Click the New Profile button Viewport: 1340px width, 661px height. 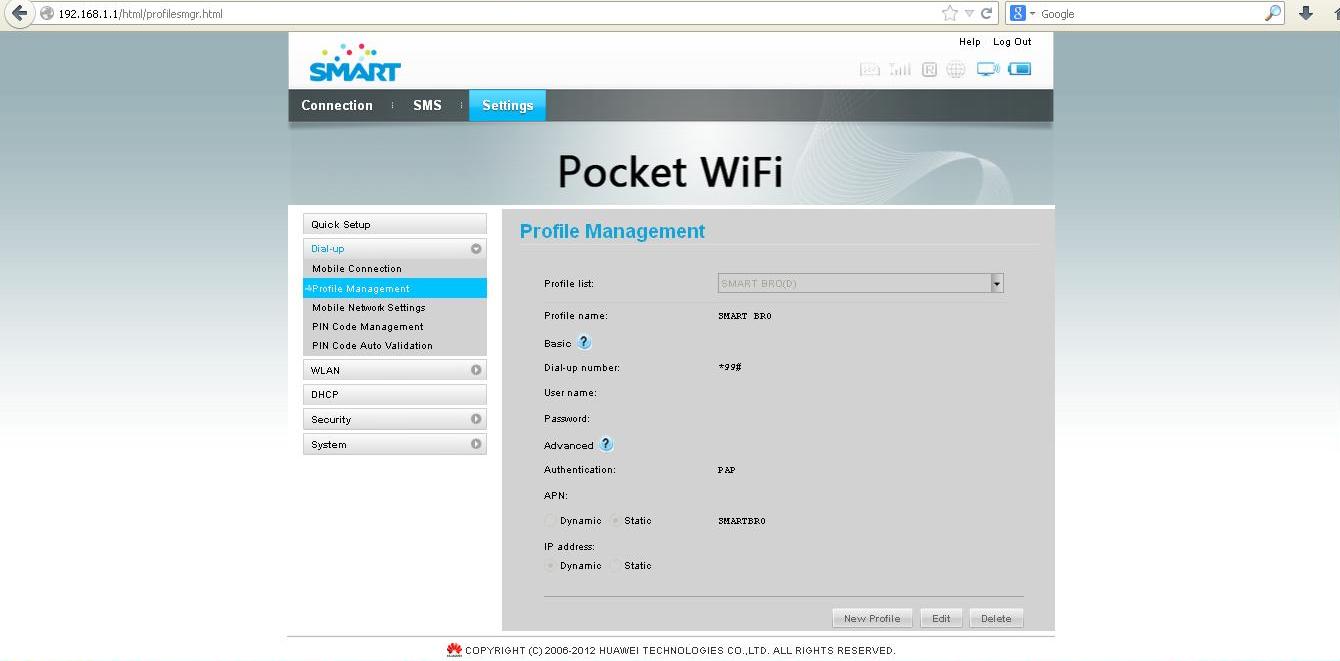[x=872, y=618]
